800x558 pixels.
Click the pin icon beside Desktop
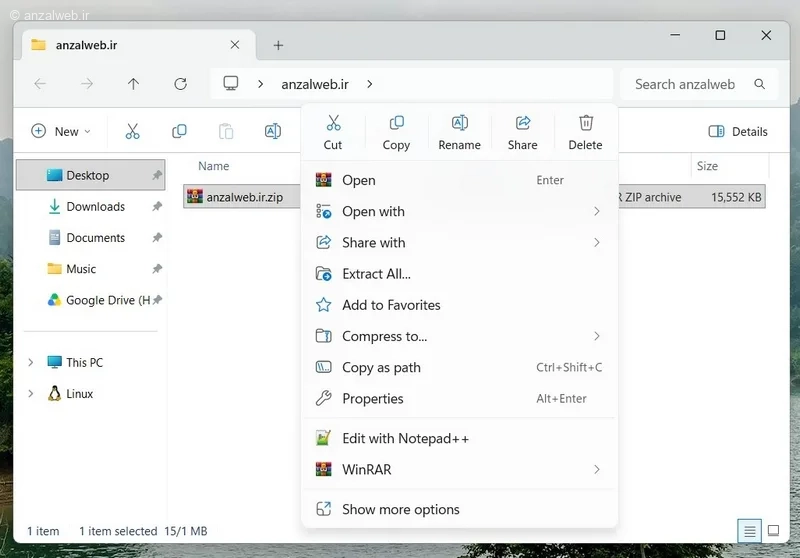tap(157, 175)
